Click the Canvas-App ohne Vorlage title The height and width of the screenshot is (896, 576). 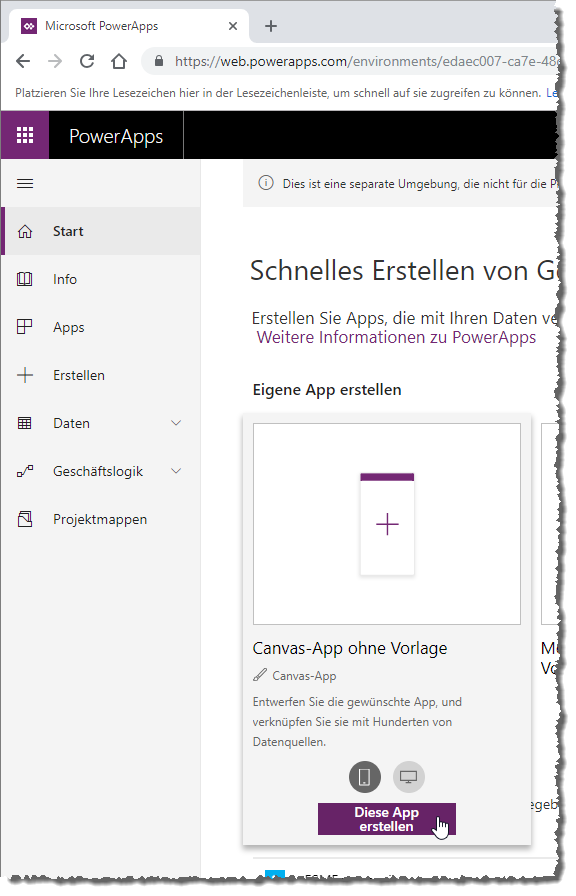[x=350, y=648]
